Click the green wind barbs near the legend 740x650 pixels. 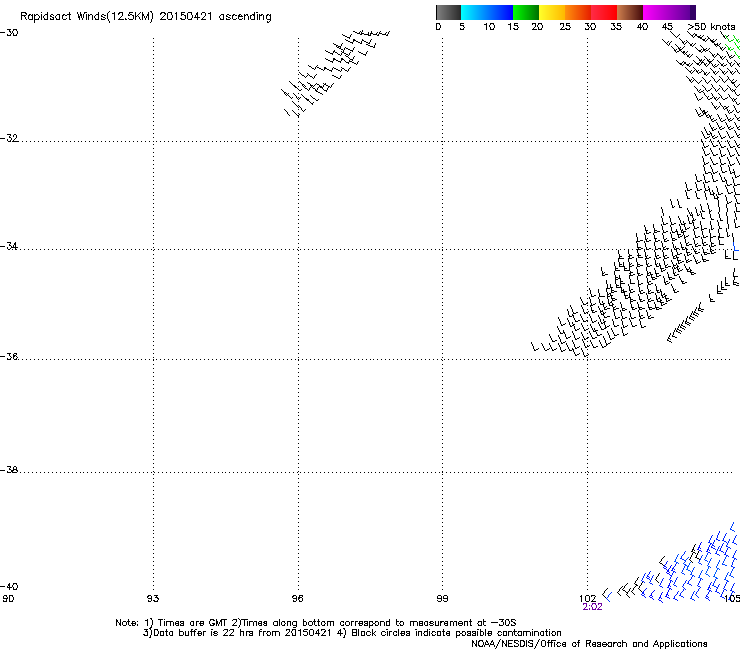click(732, 46)
